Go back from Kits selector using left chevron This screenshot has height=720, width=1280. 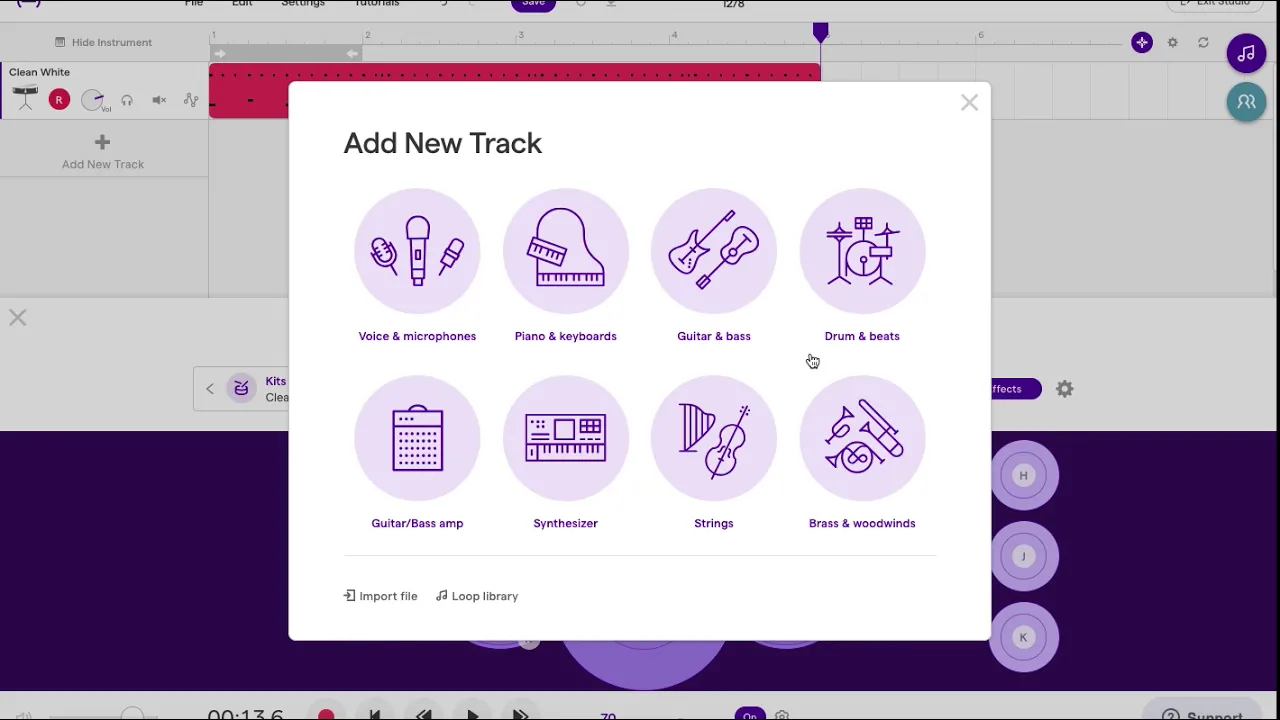click(x=210, y=389)
